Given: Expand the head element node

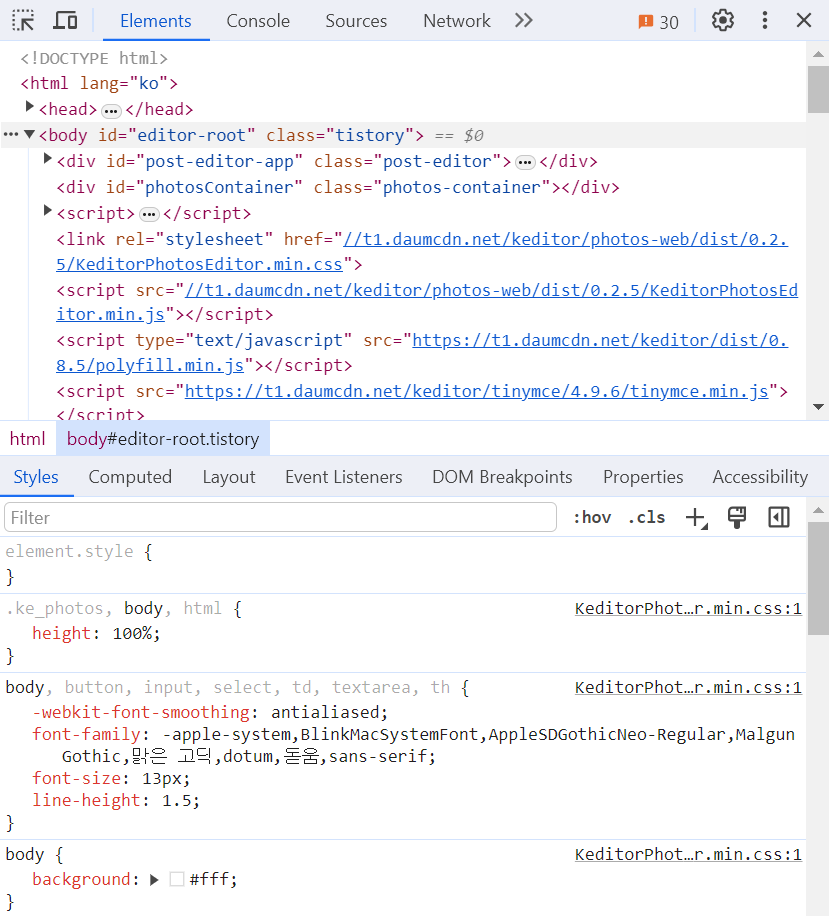Looking at the screenshot, I should [29, 107].
